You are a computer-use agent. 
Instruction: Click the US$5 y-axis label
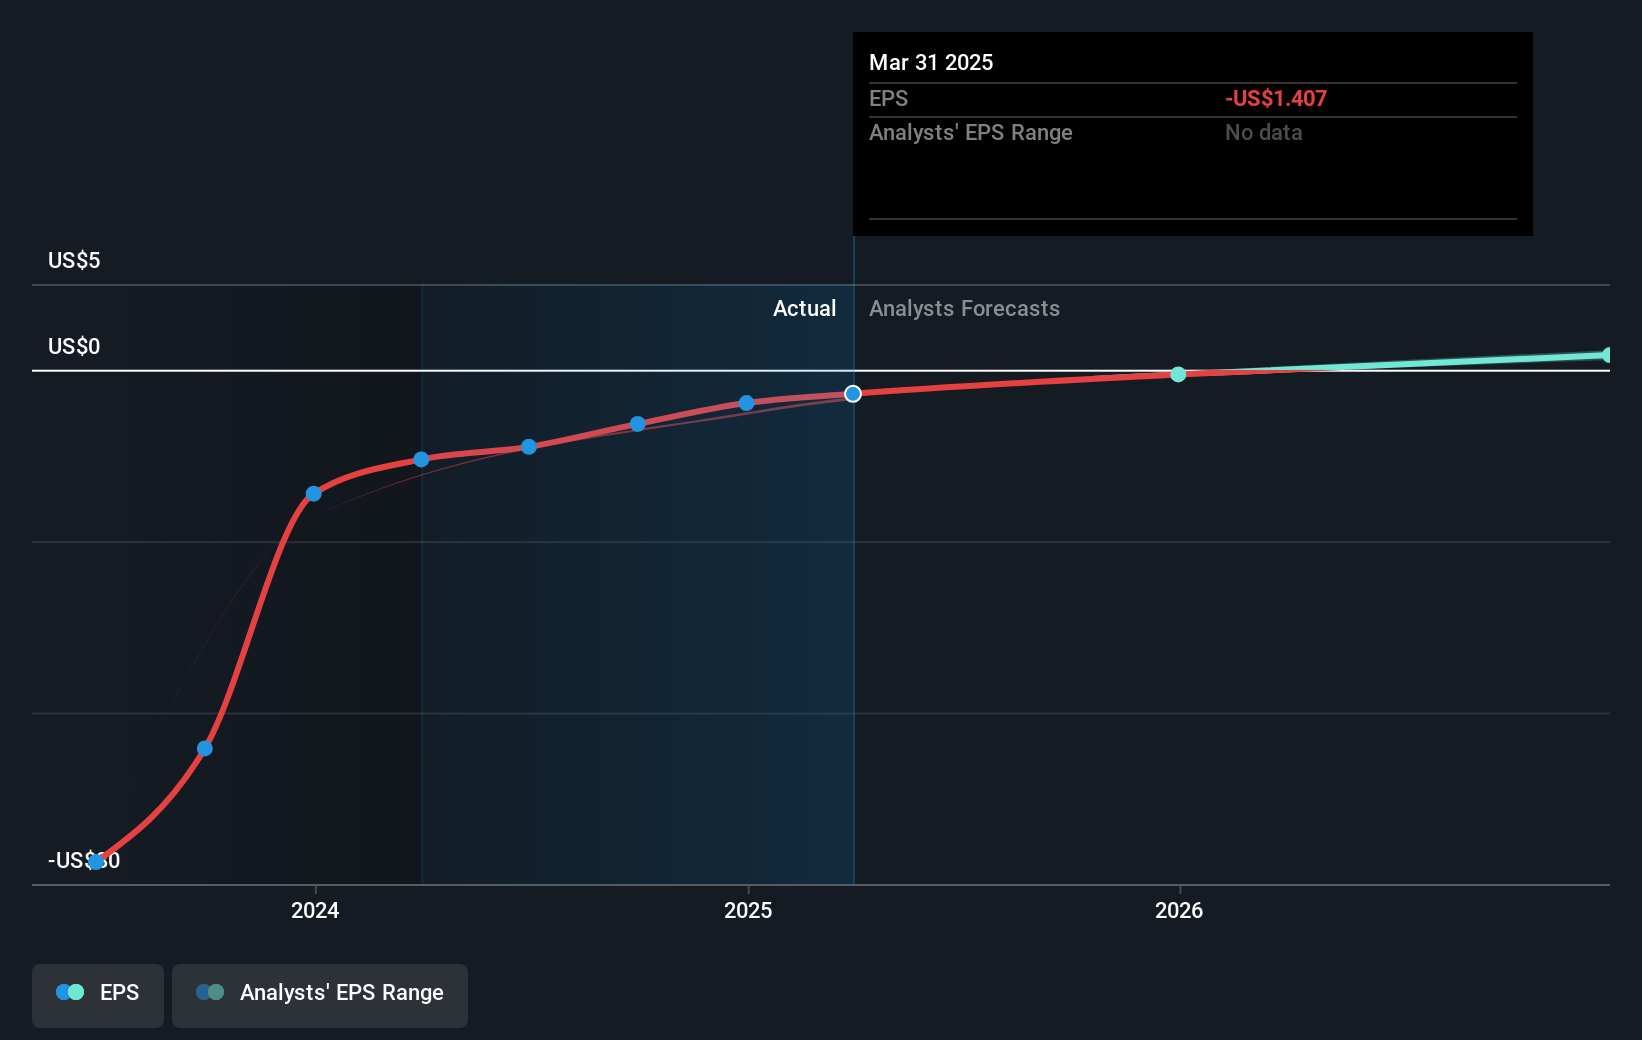[74, 261]
